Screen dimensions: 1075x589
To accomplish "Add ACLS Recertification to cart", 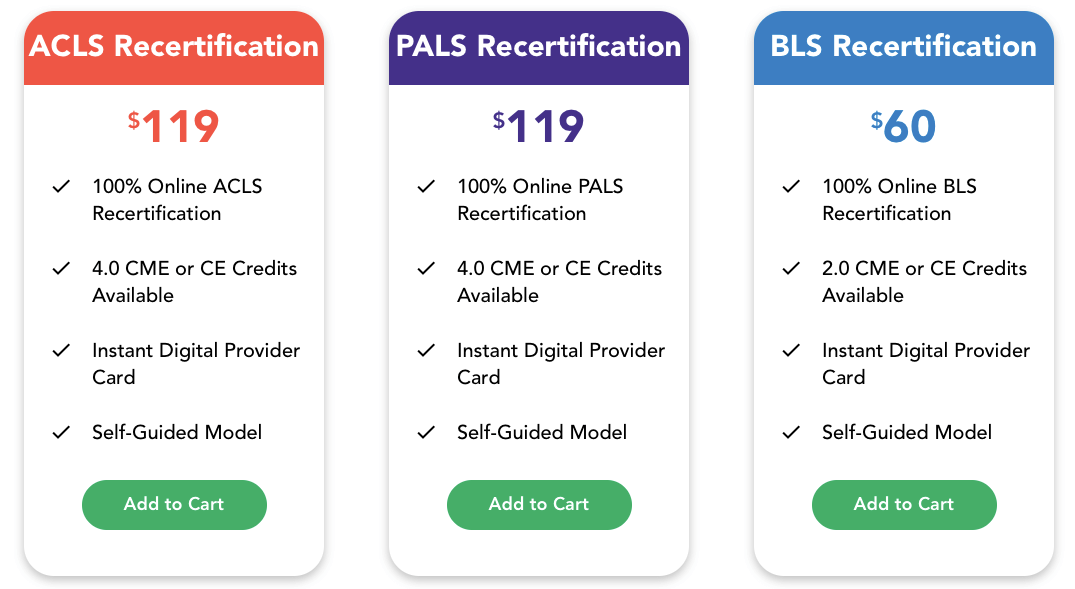I will (174, 505).
